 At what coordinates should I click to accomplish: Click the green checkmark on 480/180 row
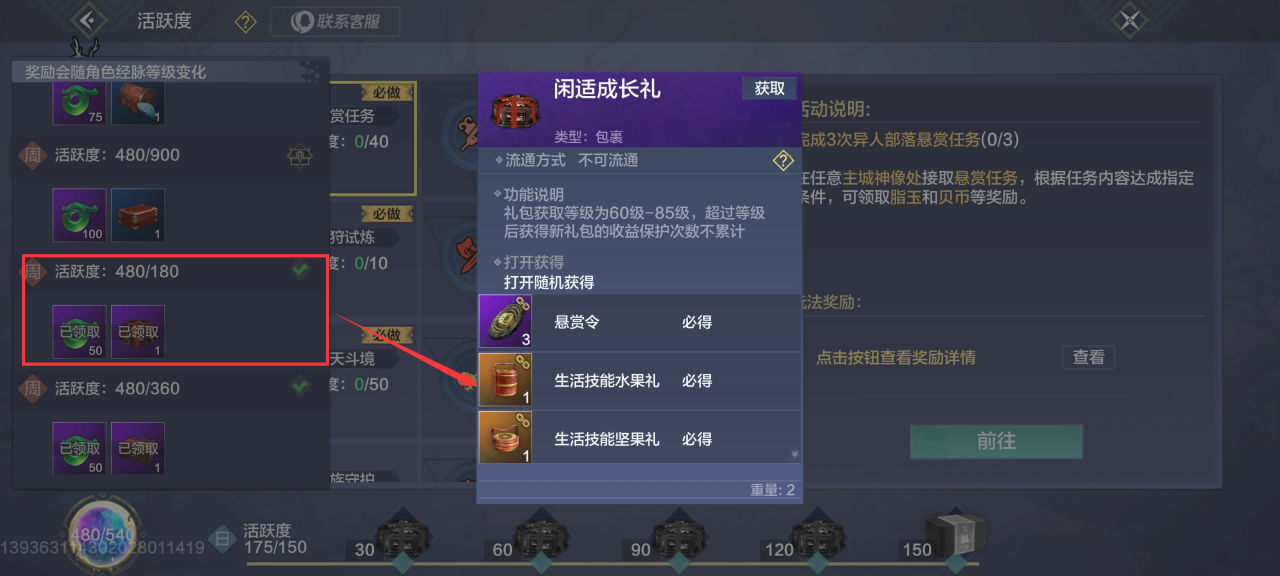coord(299,270)
